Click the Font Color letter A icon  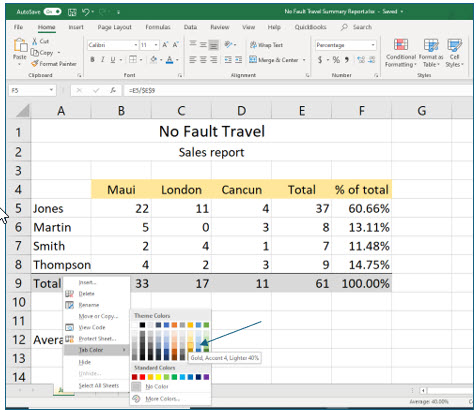[170, 60]
